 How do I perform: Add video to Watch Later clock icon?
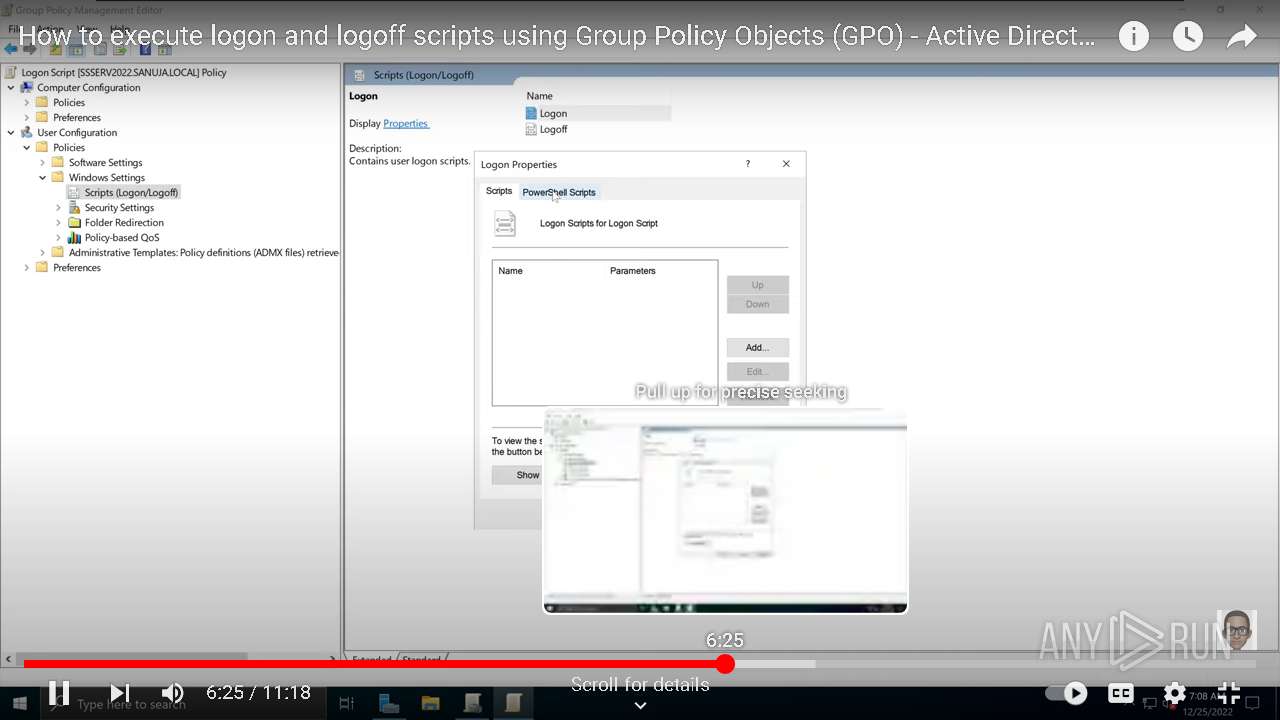(x=1188, y=37)
